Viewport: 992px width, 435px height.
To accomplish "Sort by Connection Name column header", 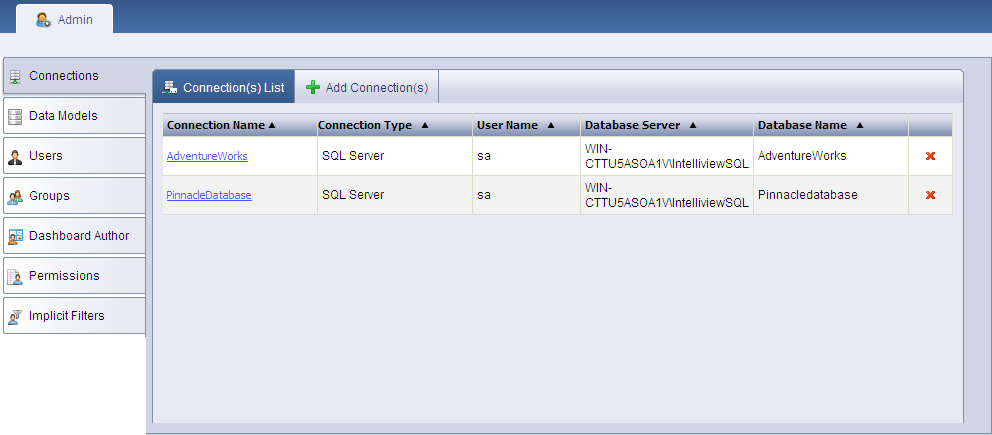I will click(221, 125).
